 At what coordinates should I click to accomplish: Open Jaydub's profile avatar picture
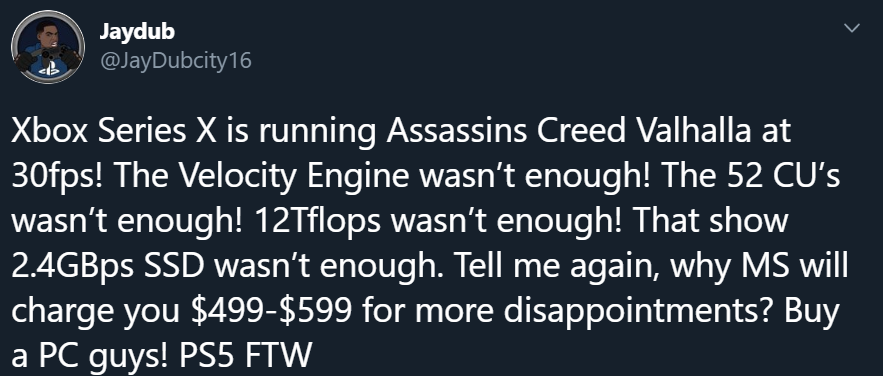click(48, 47)
